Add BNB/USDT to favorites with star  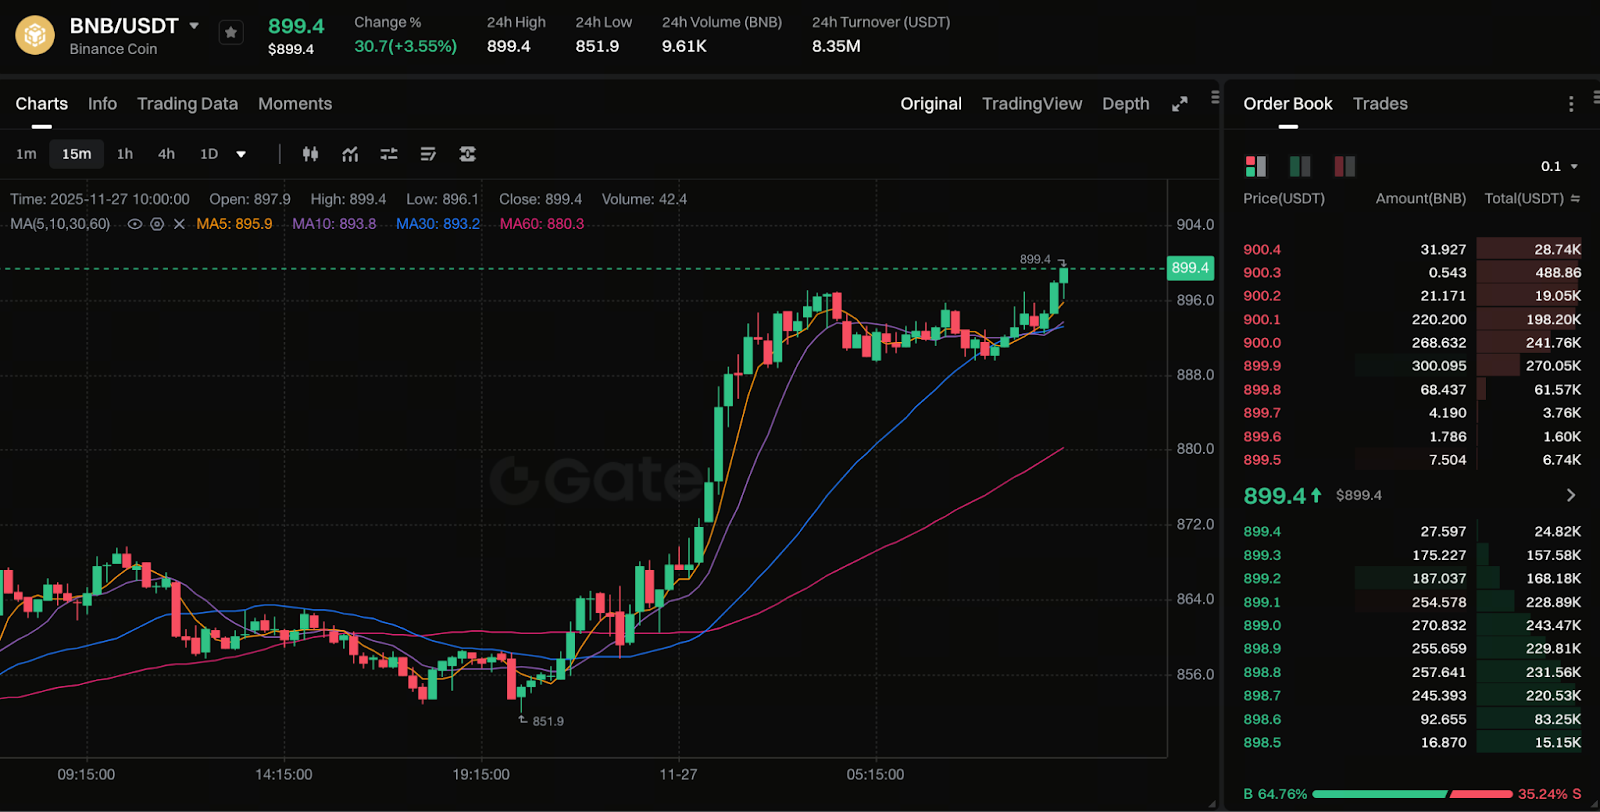coord(231,33)
